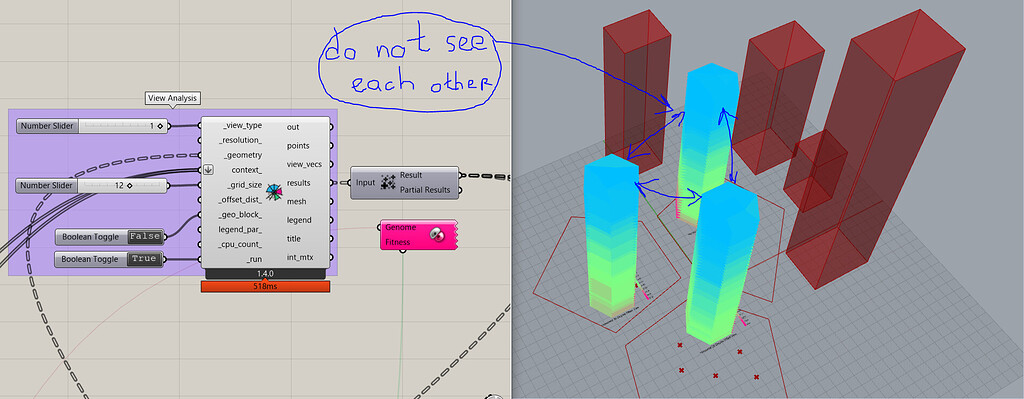Click the View Analysis component center icon
This screenshot has height=399, width=1024.
(x=274, y=191)
